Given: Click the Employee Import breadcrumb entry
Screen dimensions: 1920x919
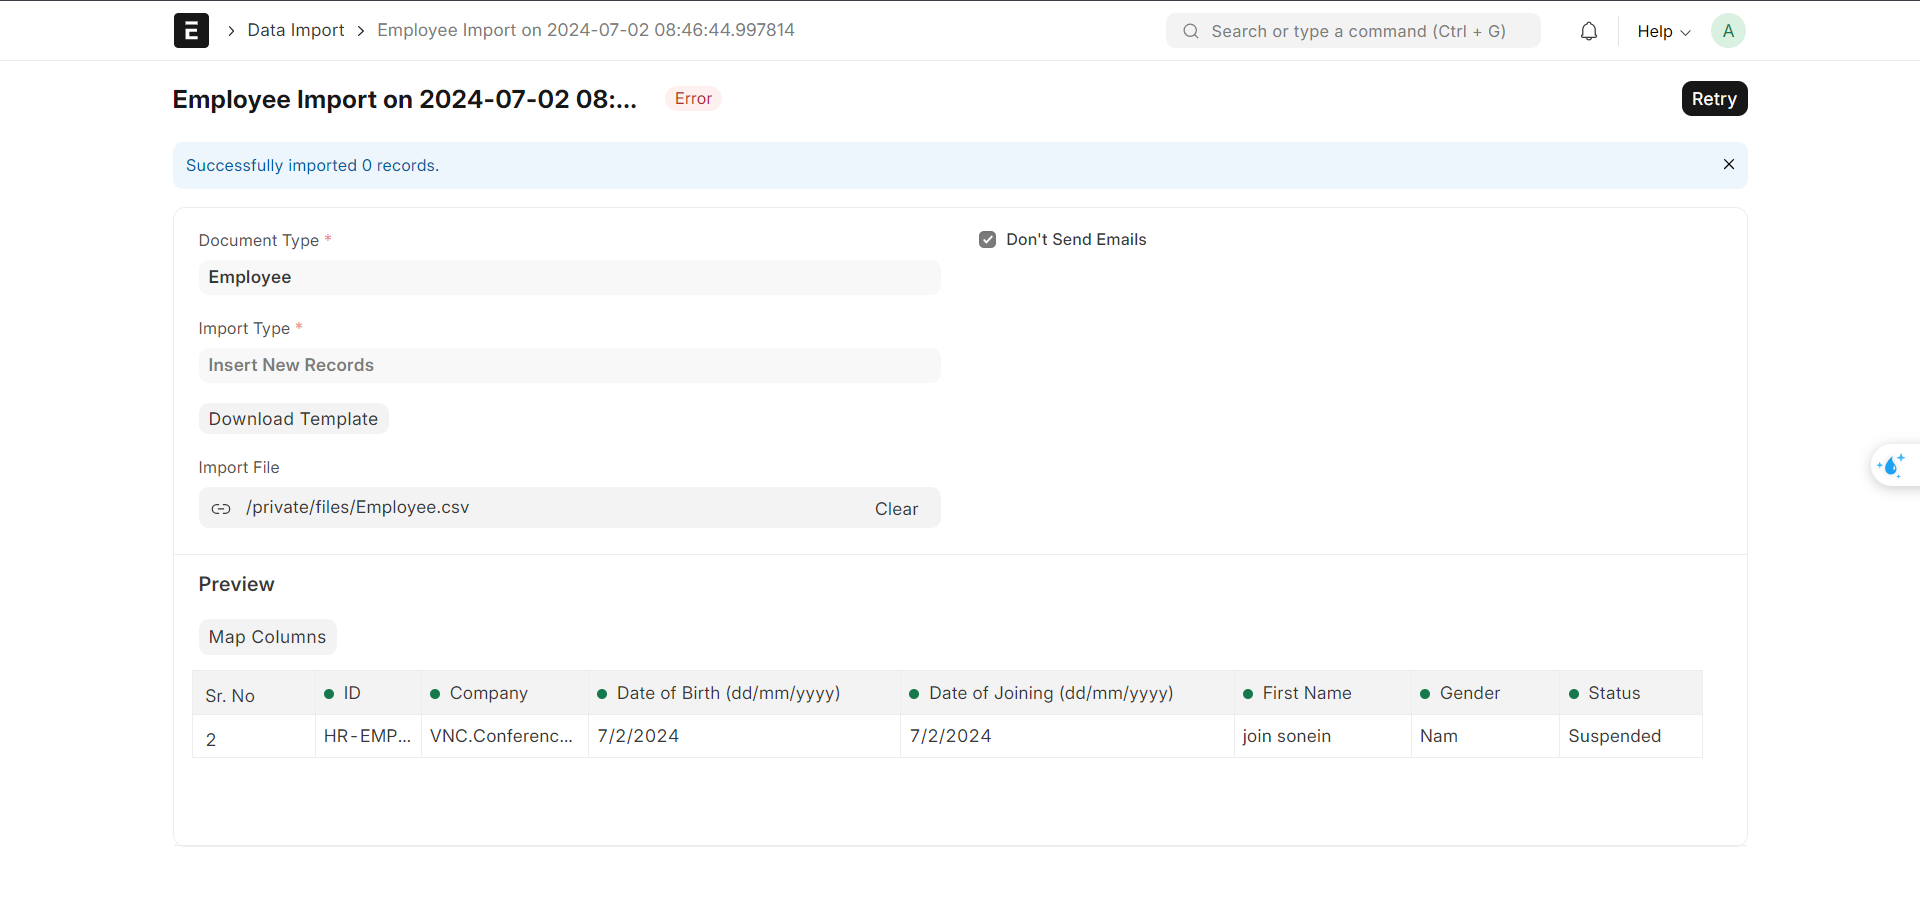Looking at the screenshot, I should (586, 30).
